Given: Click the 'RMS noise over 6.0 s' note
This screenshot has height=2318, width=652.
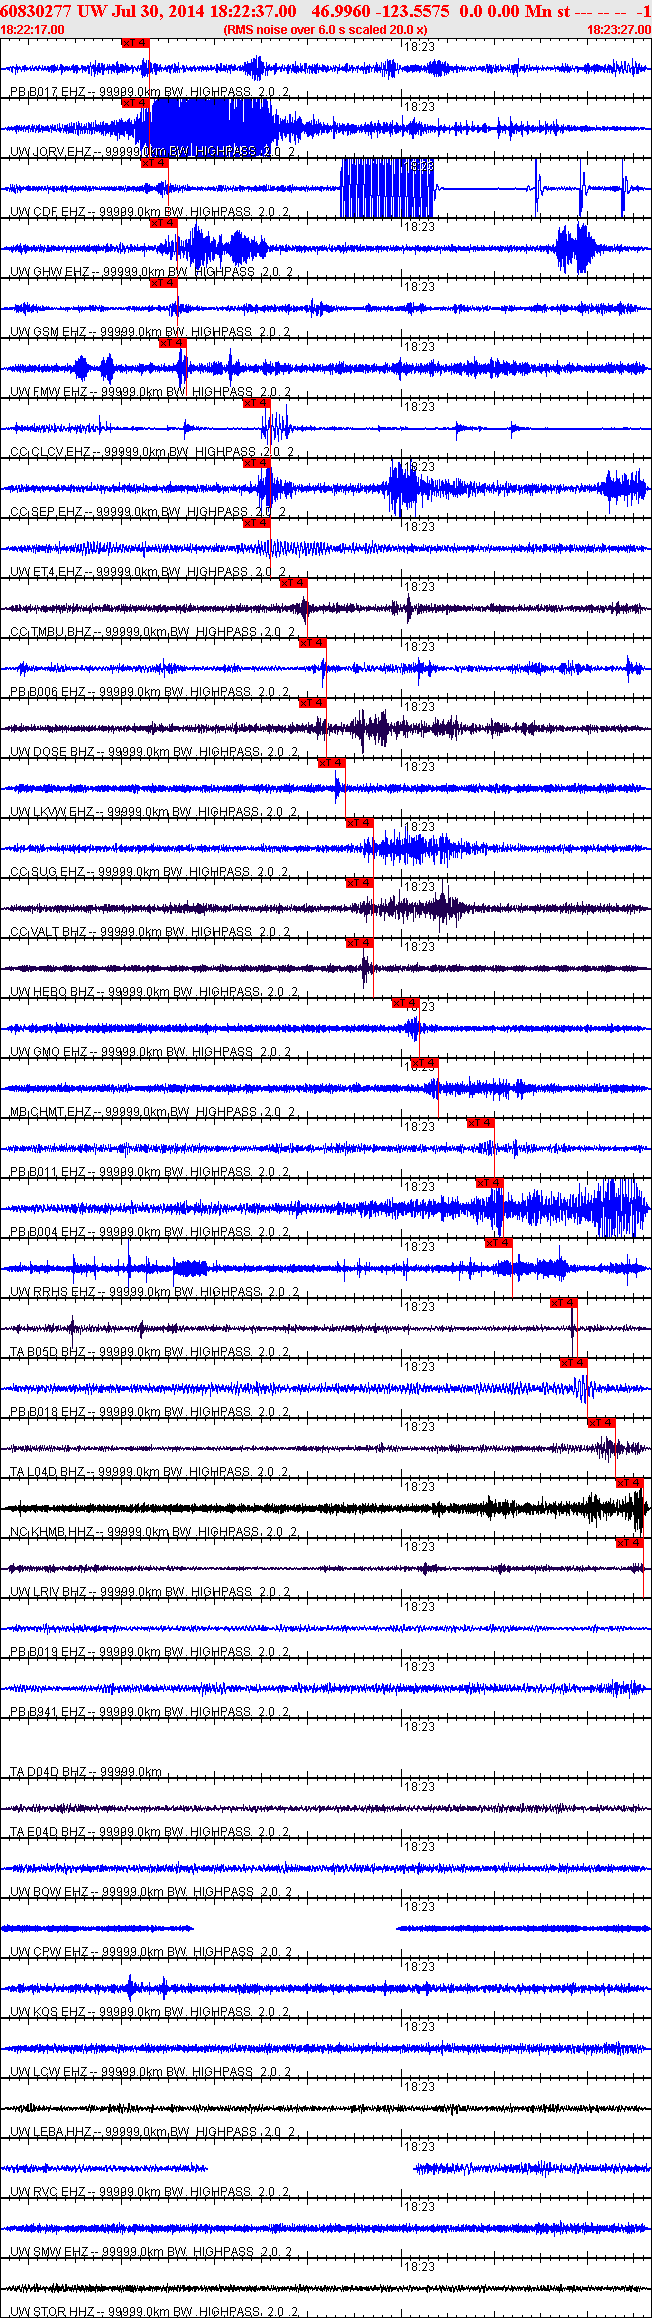Looking at the screenshot, I should (325, 30).
